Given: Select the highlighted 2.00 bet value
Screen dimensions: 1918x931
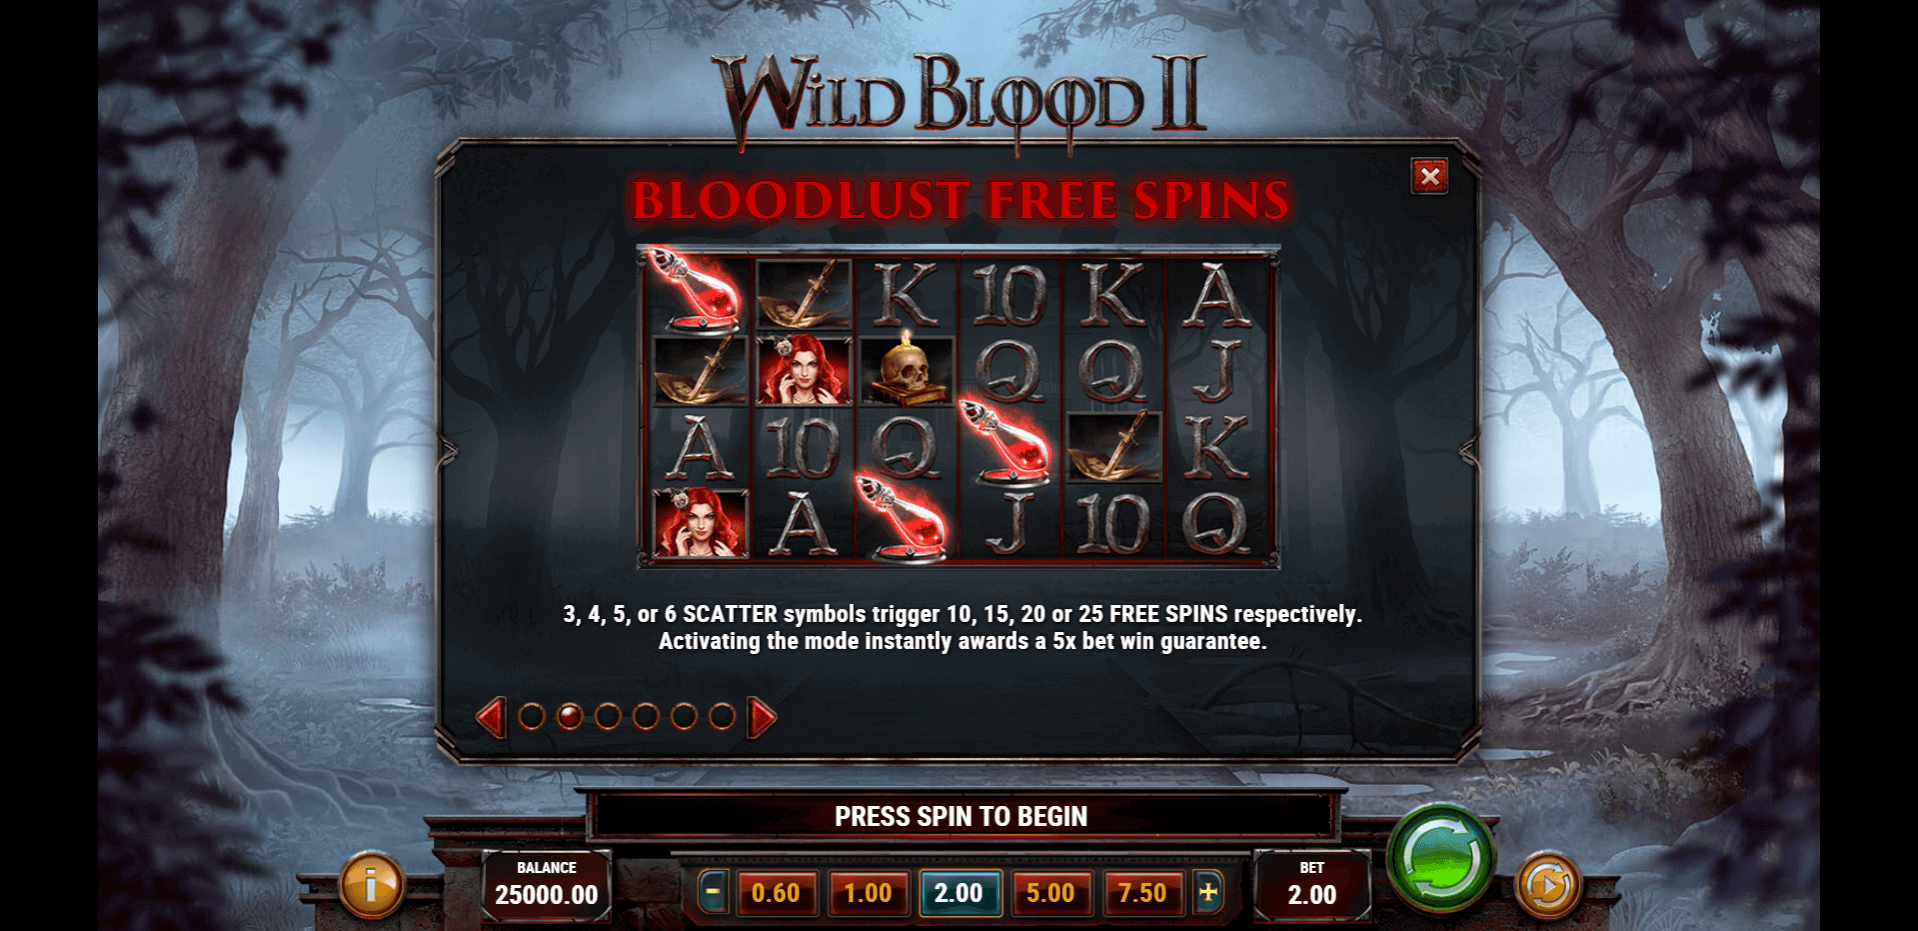Looking at the screenshot, I should coord(959,893).
